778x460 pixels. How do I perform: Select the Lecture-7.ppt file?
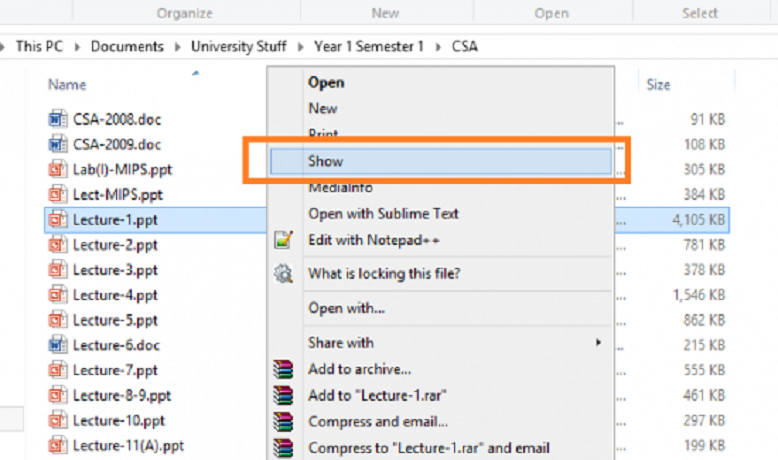click(115, 370)
